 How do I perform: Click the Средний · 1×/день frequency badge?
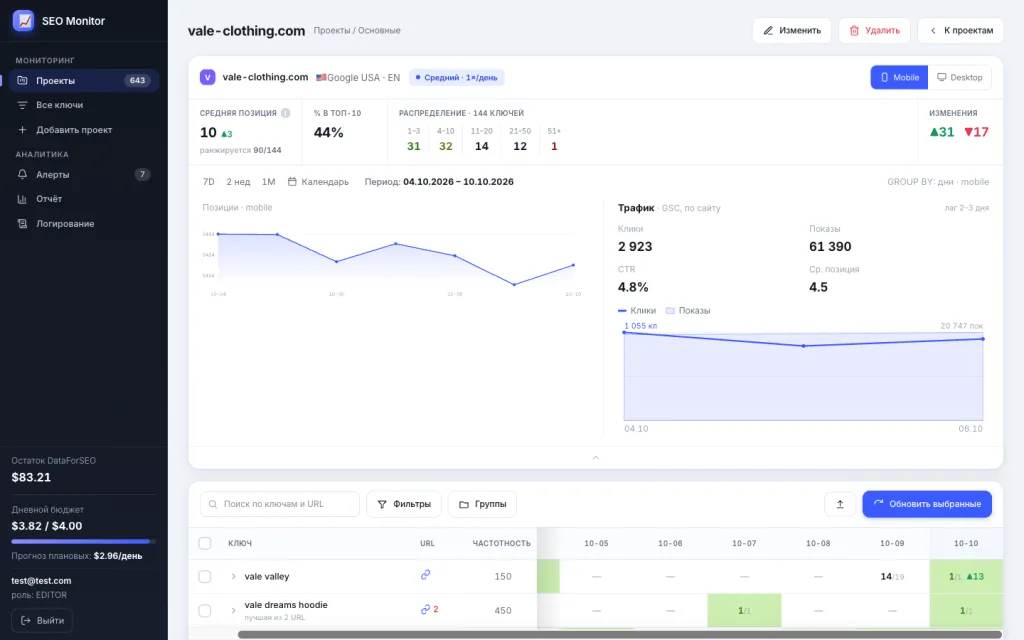[x=457, y=78]
